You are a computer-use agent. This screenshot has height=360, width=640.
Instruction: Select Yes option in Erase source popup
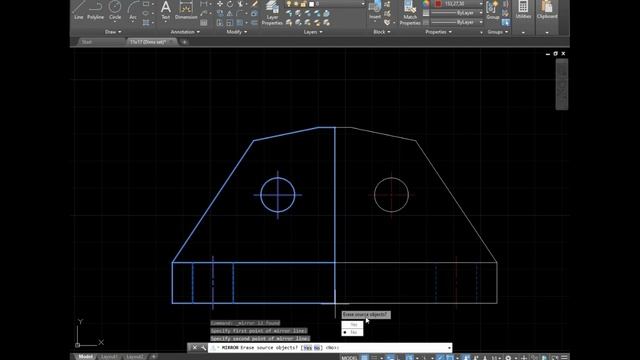[352, 324]
